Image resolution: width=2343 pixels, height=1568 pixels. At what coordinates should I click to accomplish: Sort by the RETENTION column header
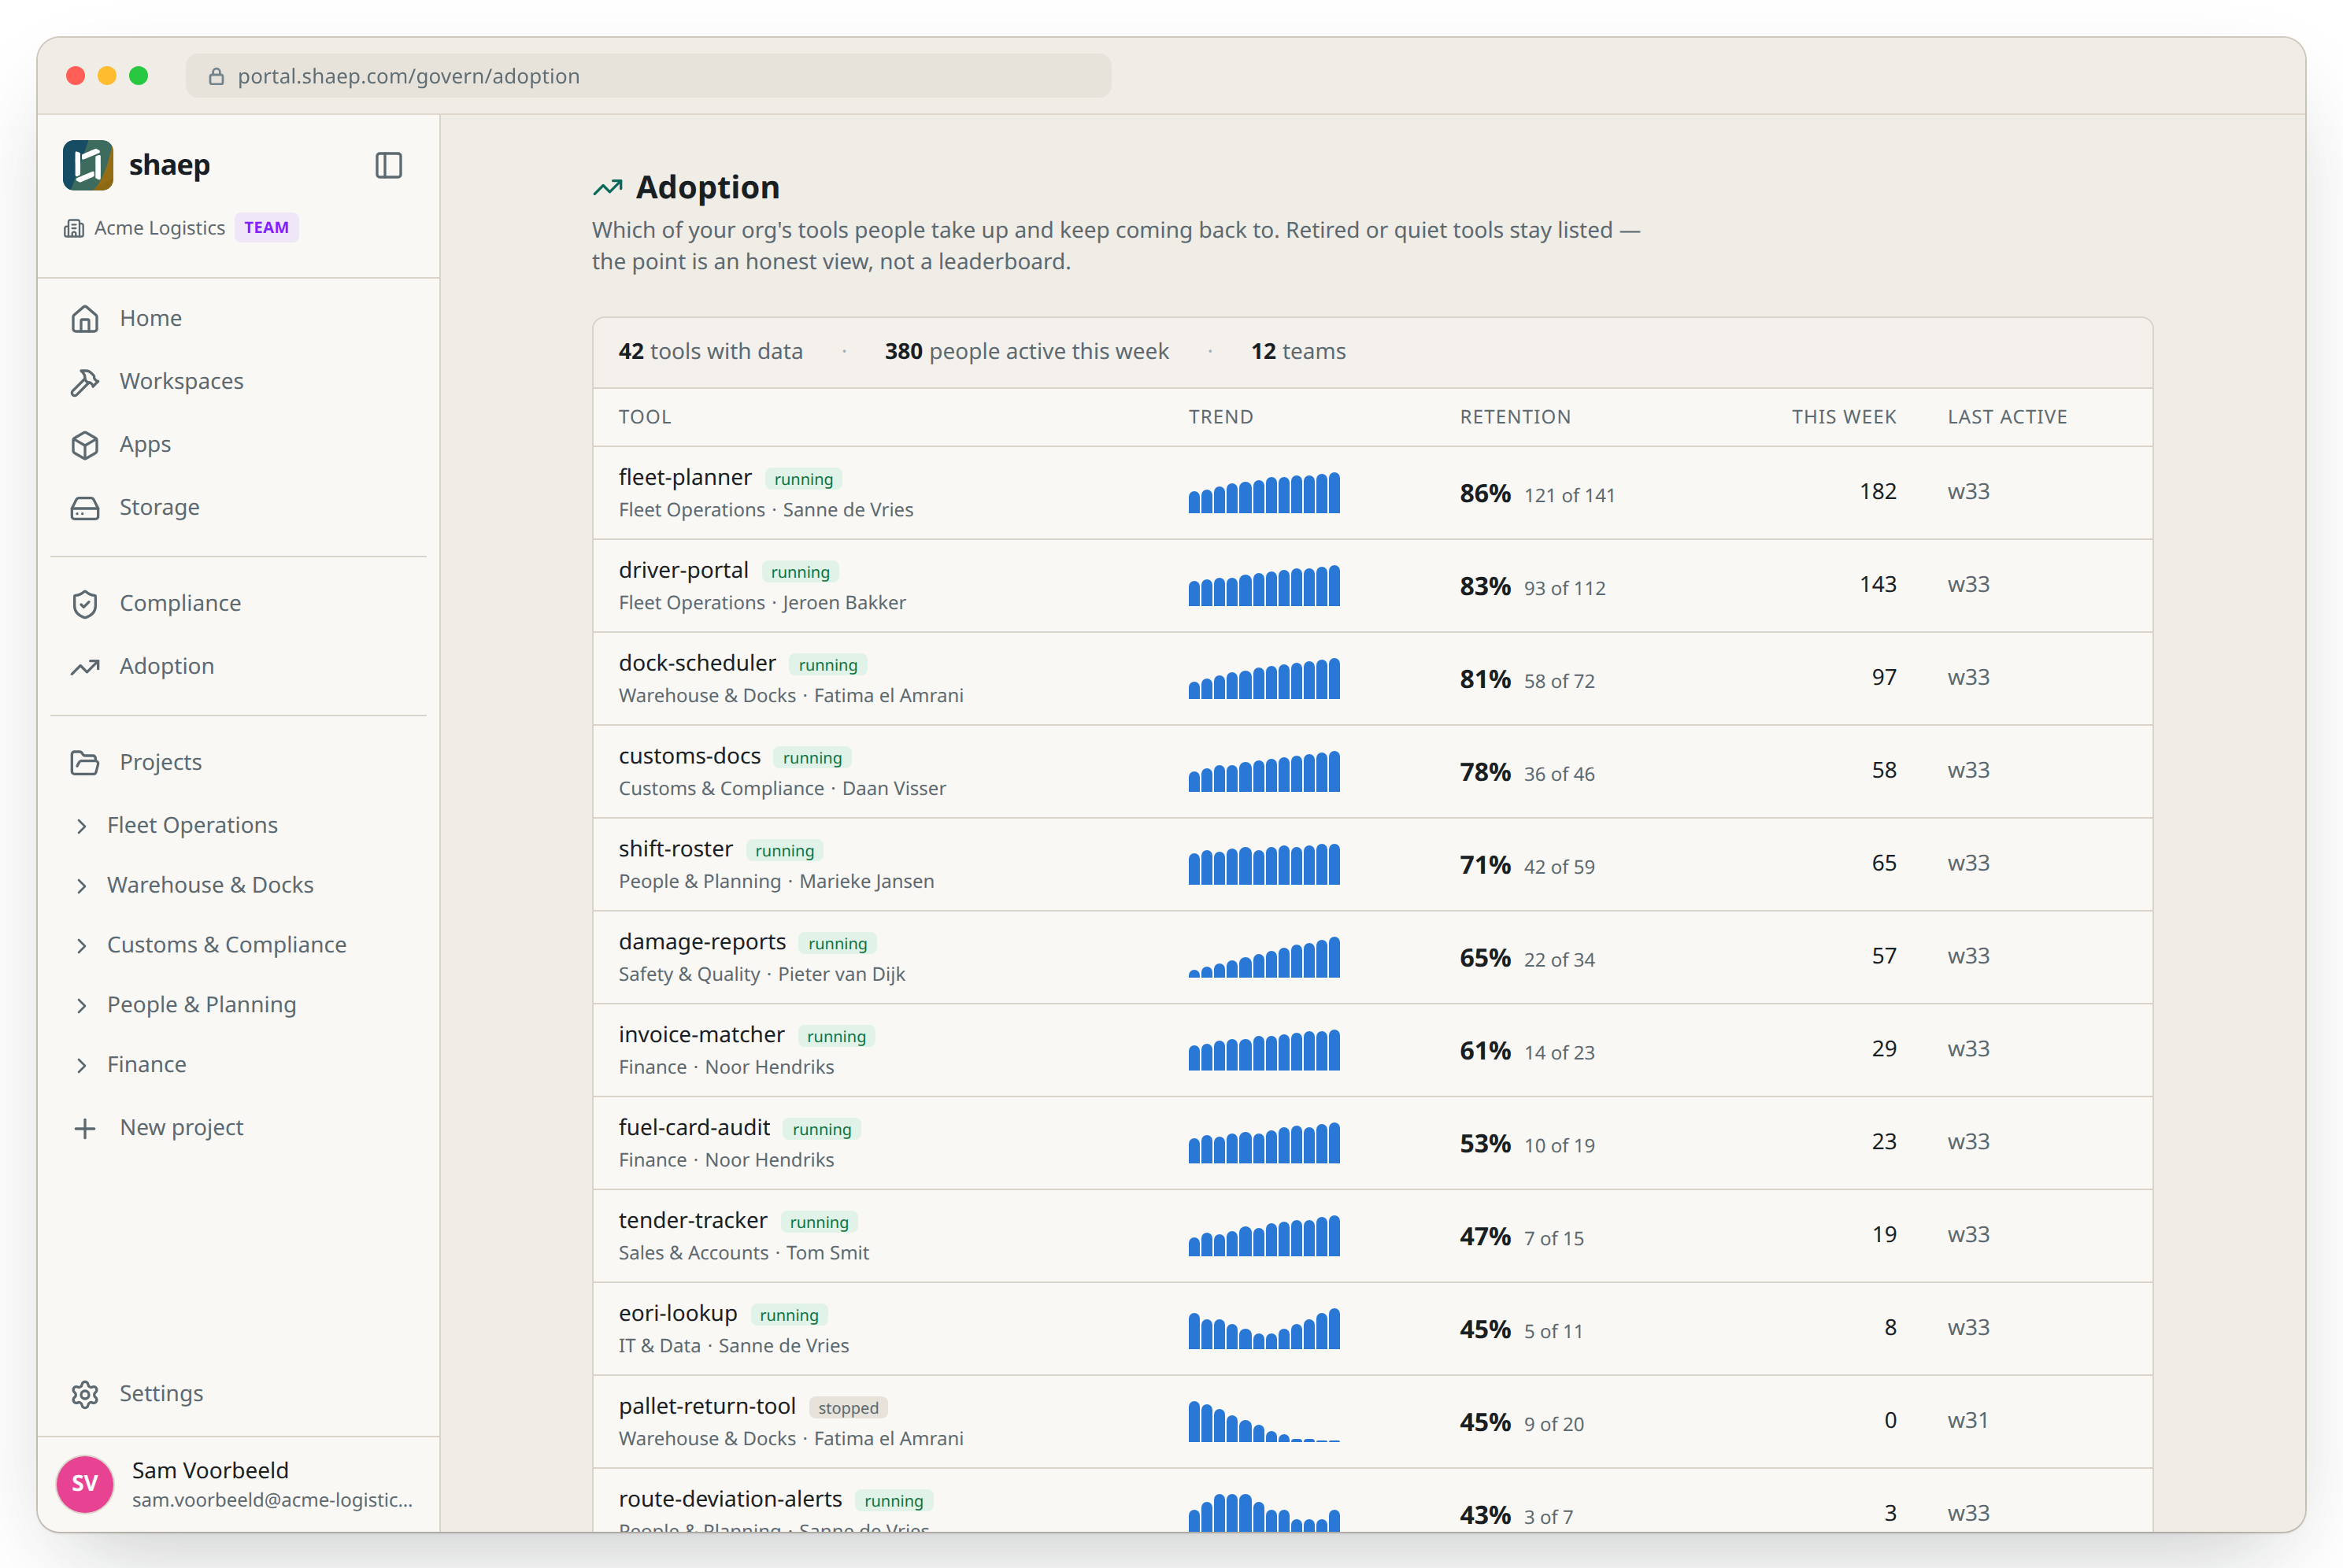1515,417
